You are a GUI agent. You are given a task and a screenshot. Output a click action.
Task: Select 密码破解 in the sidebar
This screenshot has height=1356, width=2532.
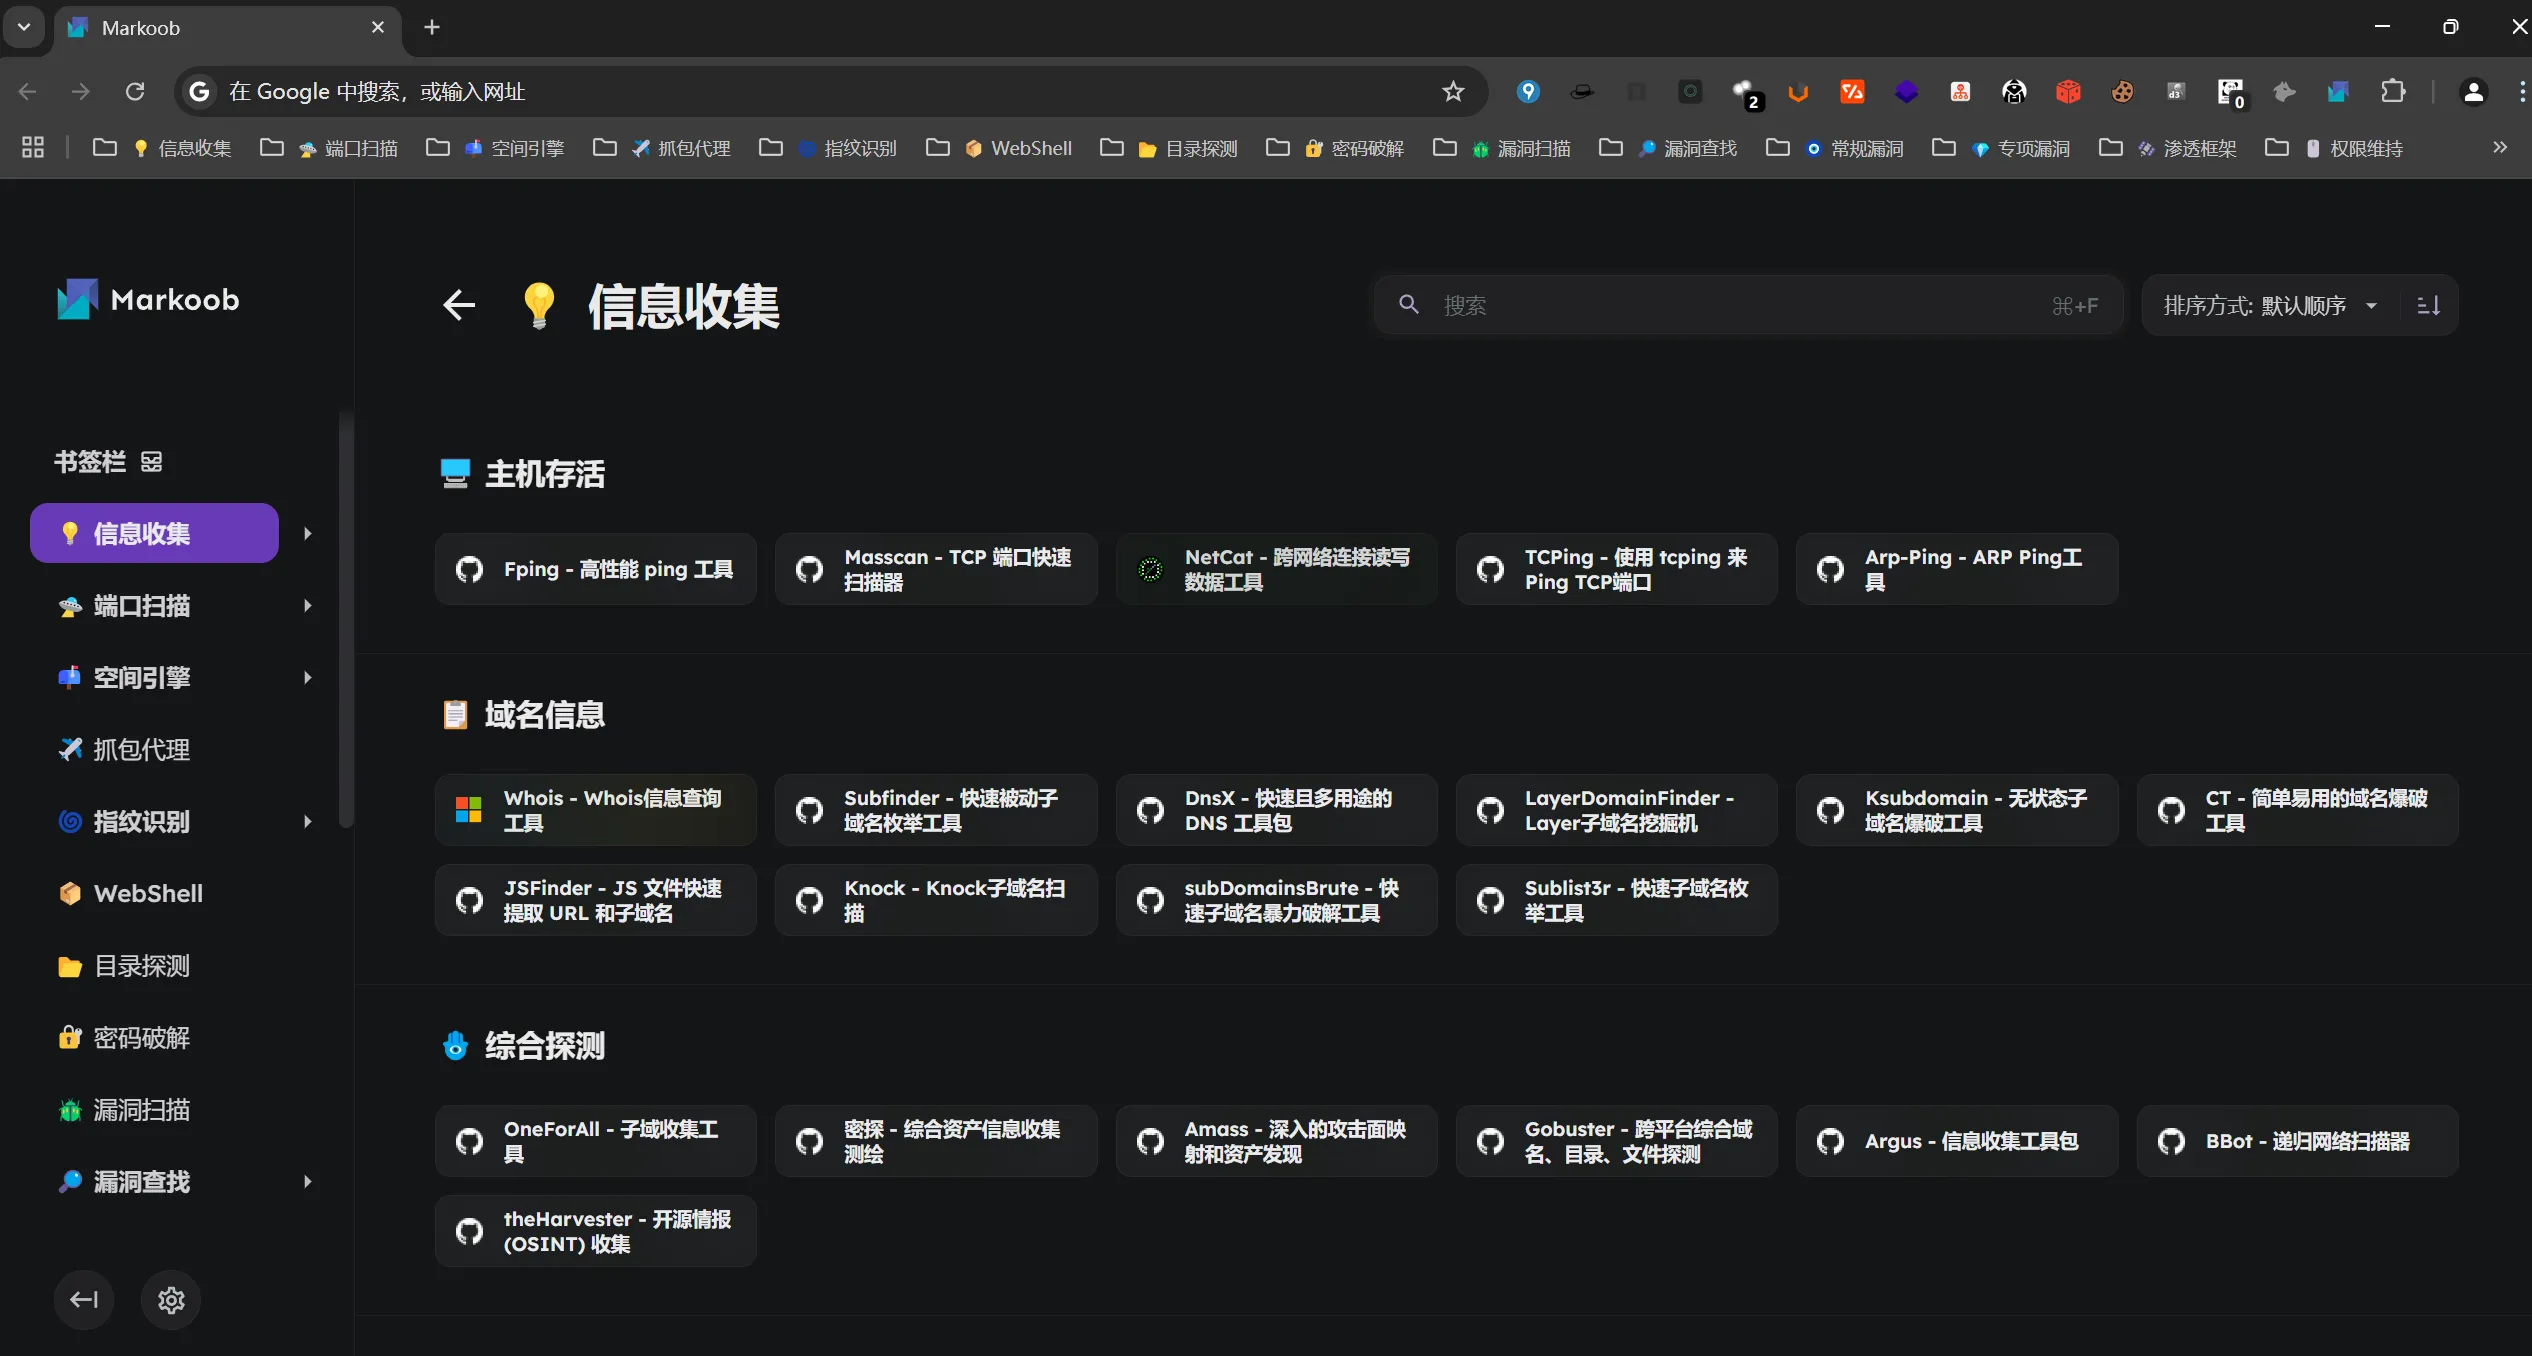[154, 1037]
